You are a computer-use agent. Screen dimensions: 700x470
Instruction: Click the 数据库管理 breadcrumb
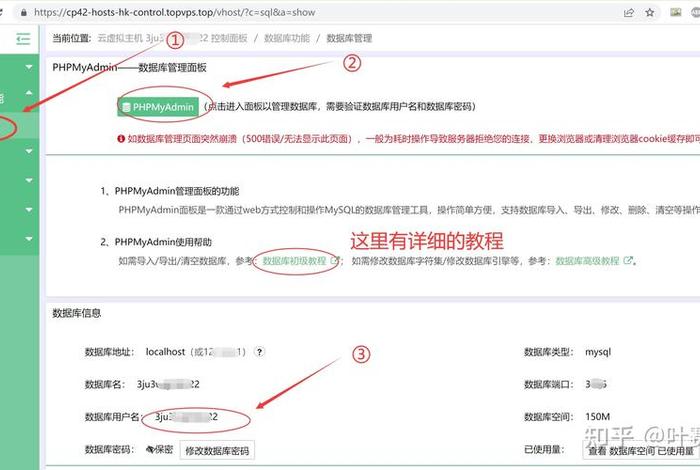349,38
